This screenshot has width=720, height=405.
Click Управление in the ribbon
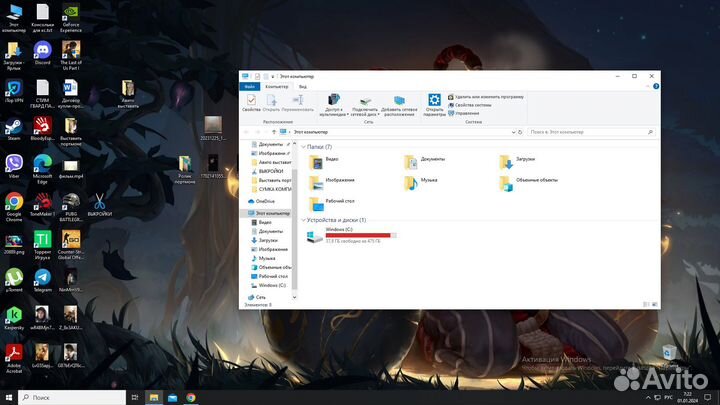pyautogui.click(x=464, y=113)
